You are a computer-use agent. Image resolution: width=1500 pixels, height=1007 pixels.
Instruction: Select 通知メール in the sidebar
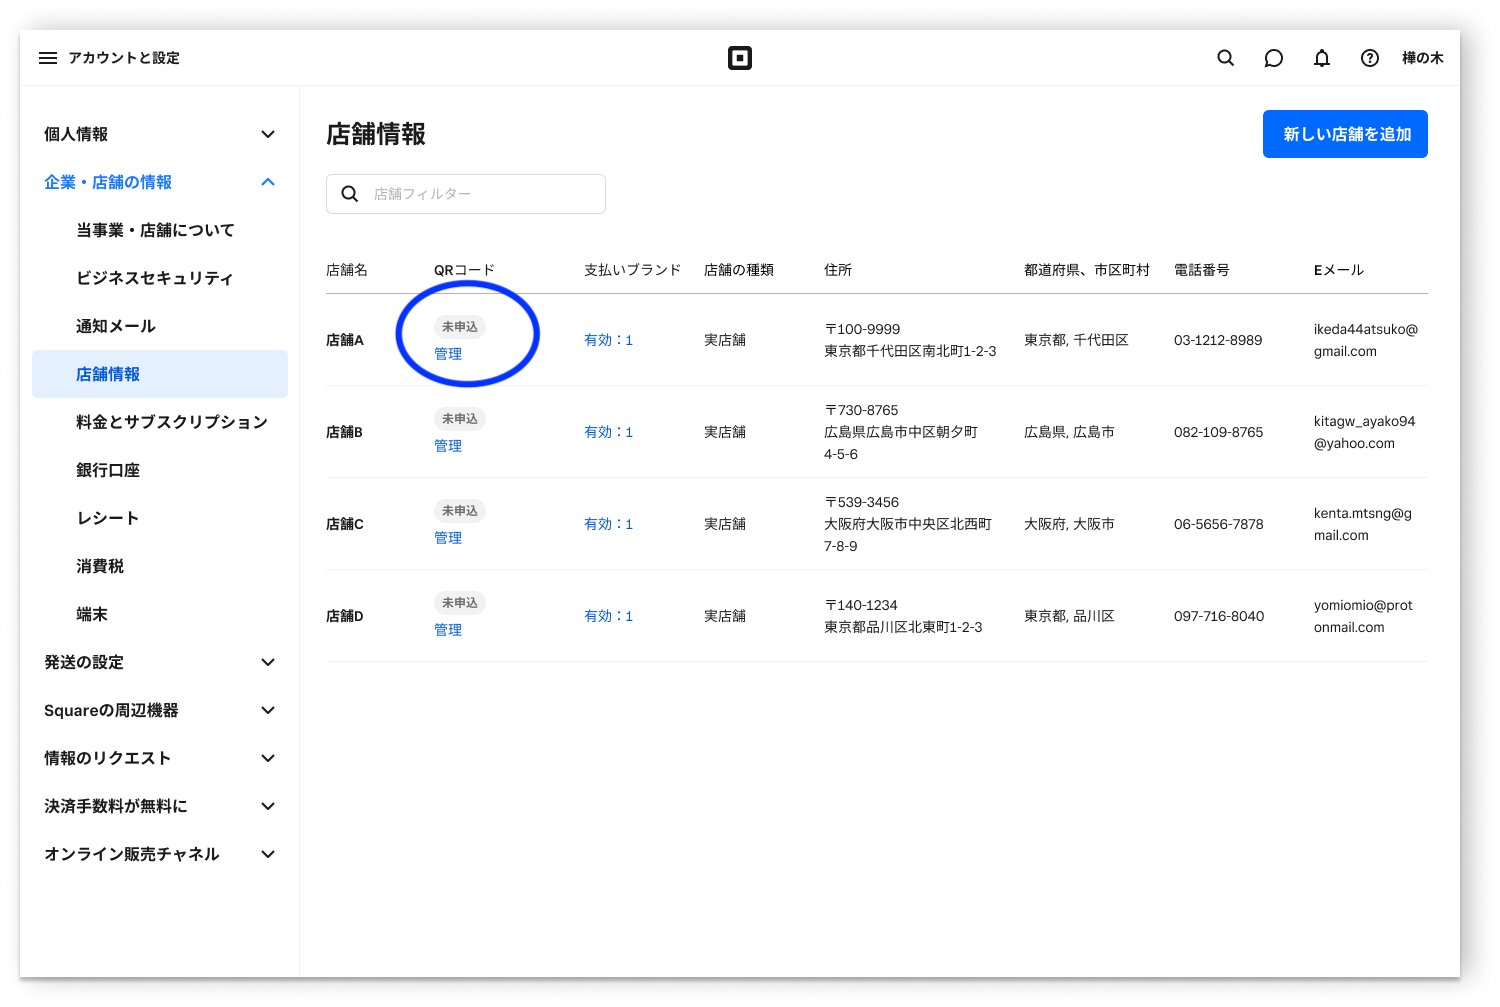pyautogui.click(x=115, y=325)
